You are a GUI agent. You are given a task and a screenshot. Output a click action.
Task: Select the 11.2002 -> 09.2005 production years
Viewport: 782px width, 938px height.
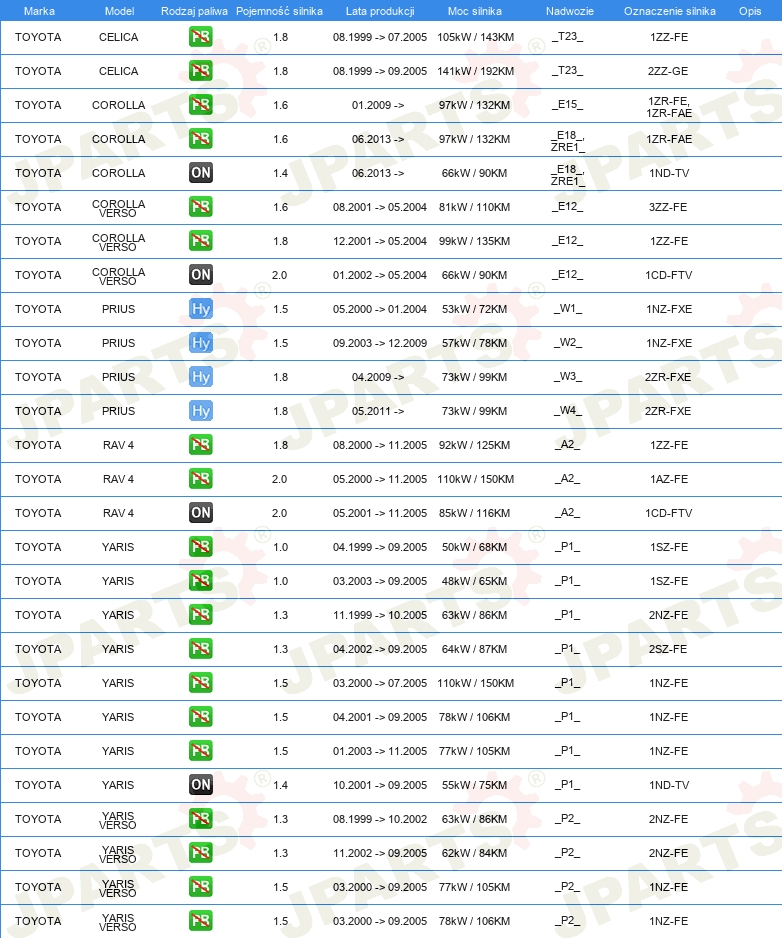380,853
